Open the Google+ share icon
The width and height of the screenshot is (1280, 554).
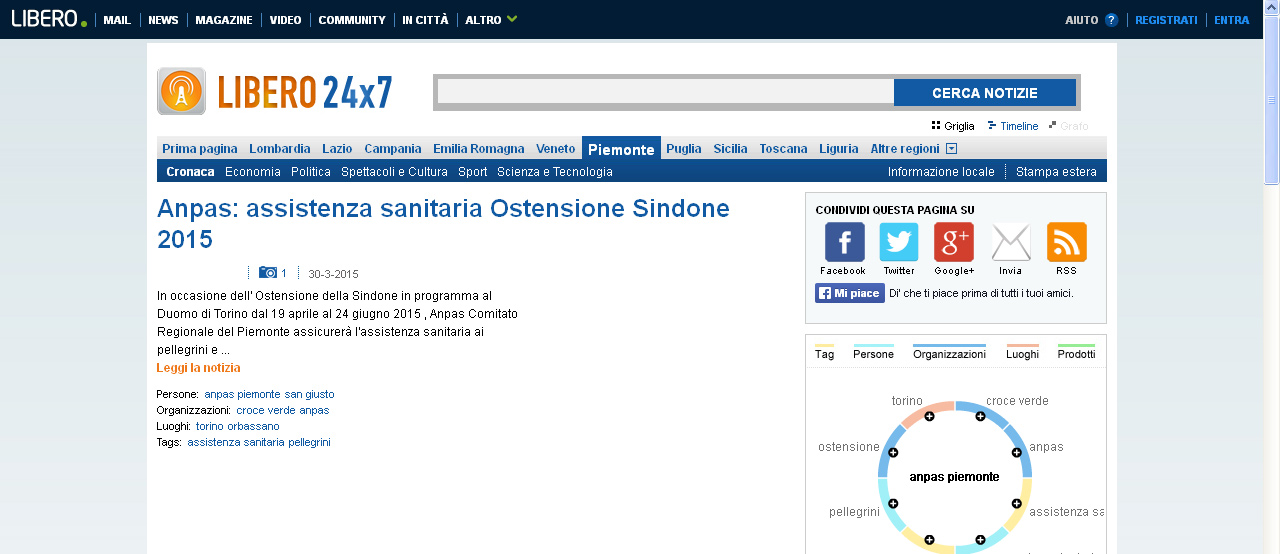click(953, 242)
